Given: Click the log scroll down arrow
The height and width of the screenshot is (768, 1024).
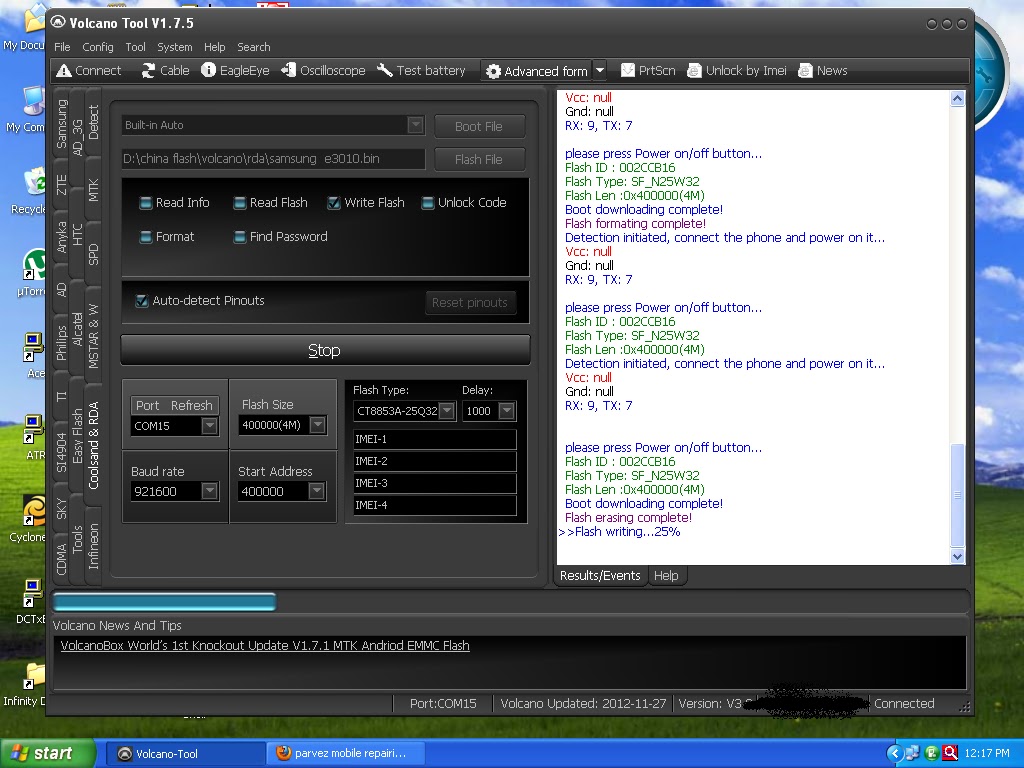Looking at the screenshot, I should pos(957,556).
